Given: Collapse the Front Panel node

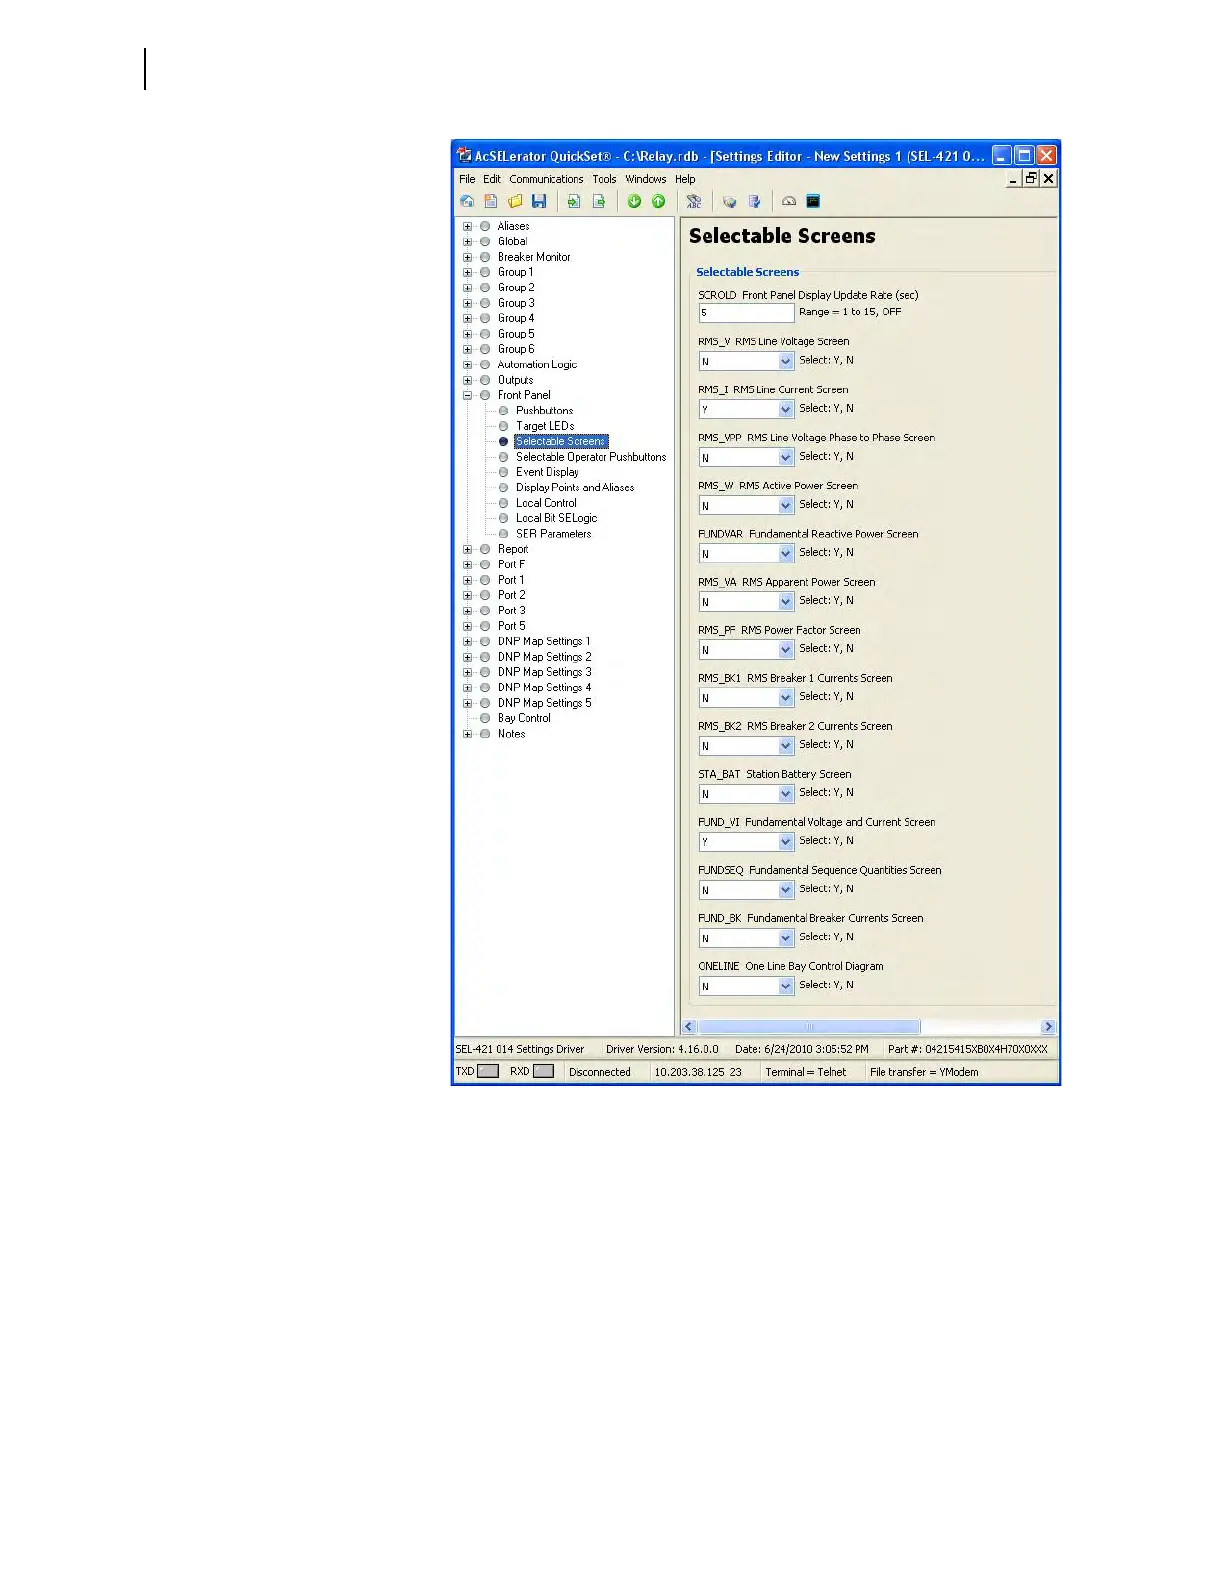Looking at the screenshot, I should tap(467, 395).
